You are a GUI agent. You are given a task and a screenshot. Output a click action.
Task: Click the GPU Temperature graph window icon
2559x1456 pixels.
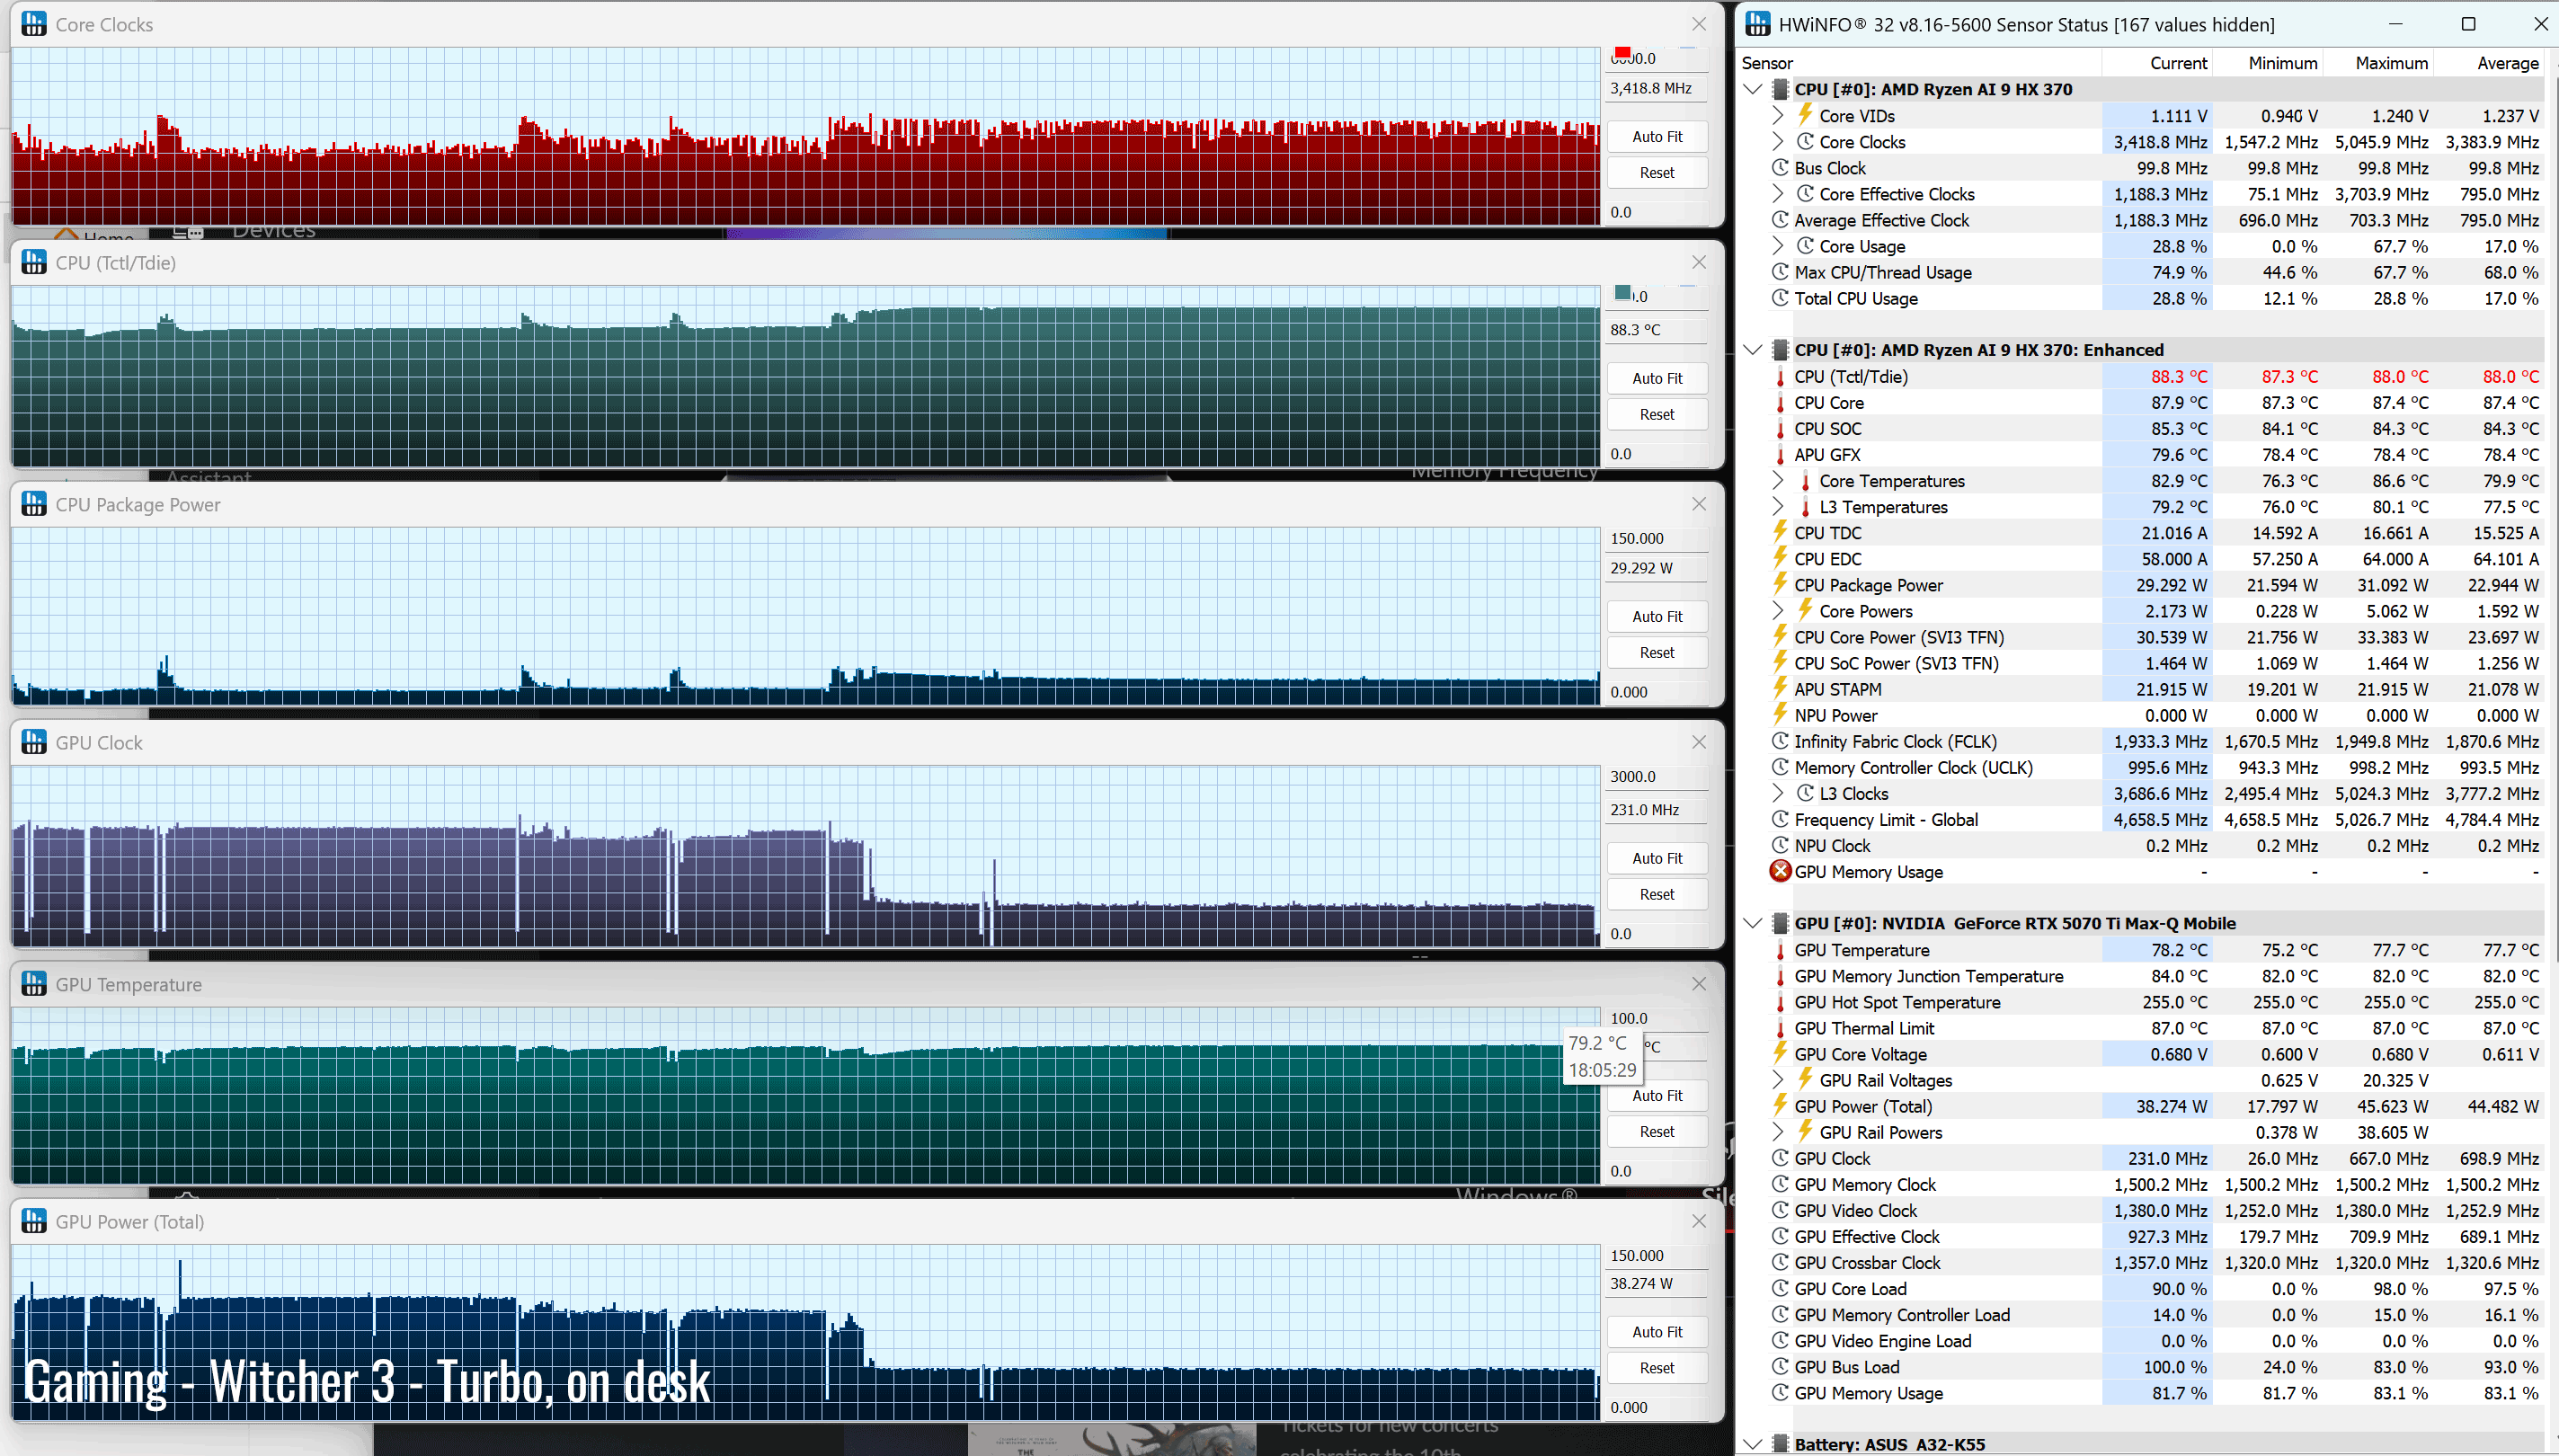(34, 985)
